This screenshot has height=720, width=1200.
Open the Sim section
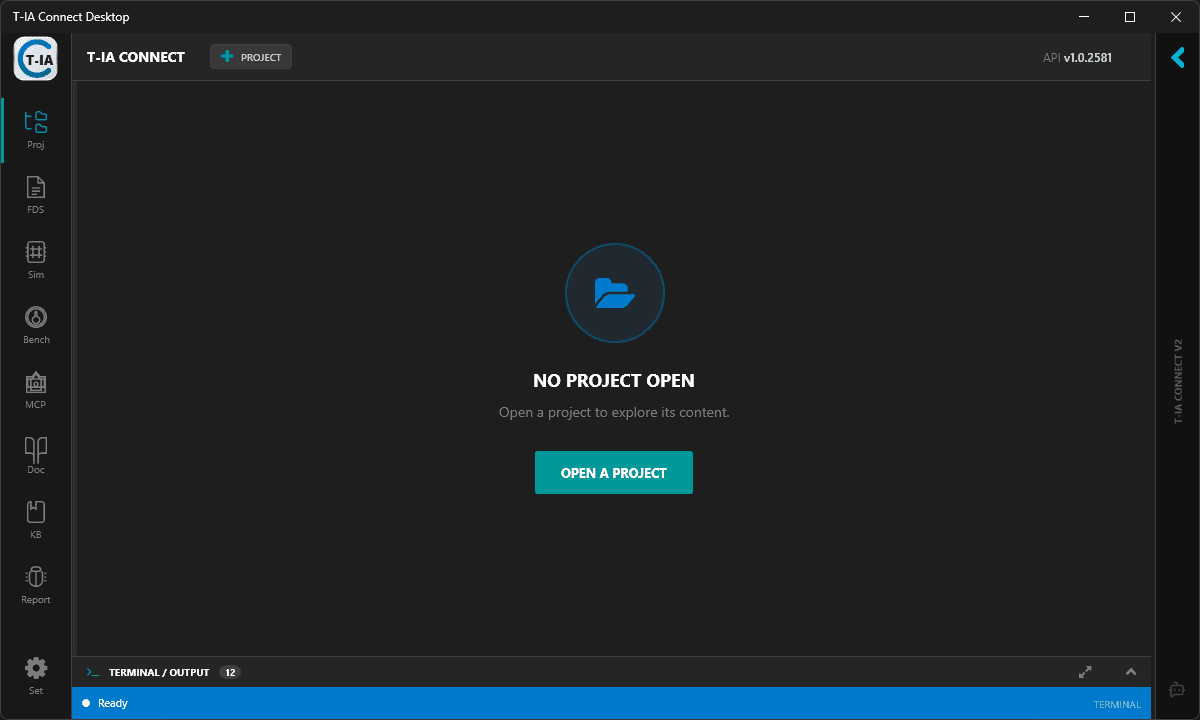click(x=35, y=258)
